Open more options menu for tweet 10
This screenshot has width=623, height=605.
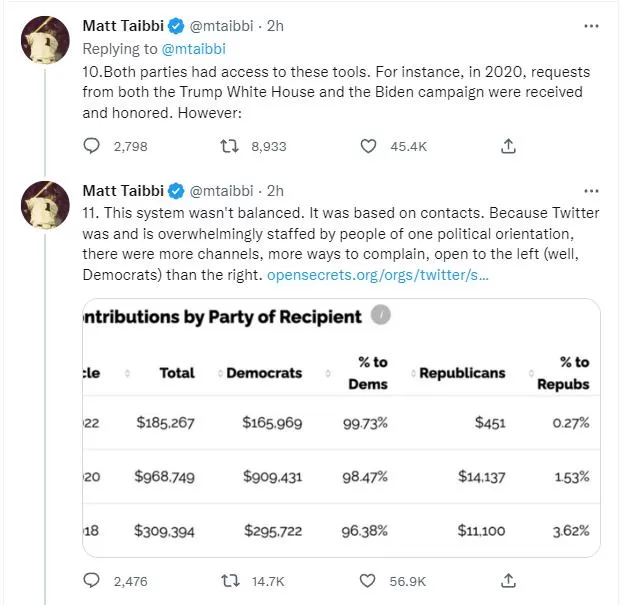(591, 26)
